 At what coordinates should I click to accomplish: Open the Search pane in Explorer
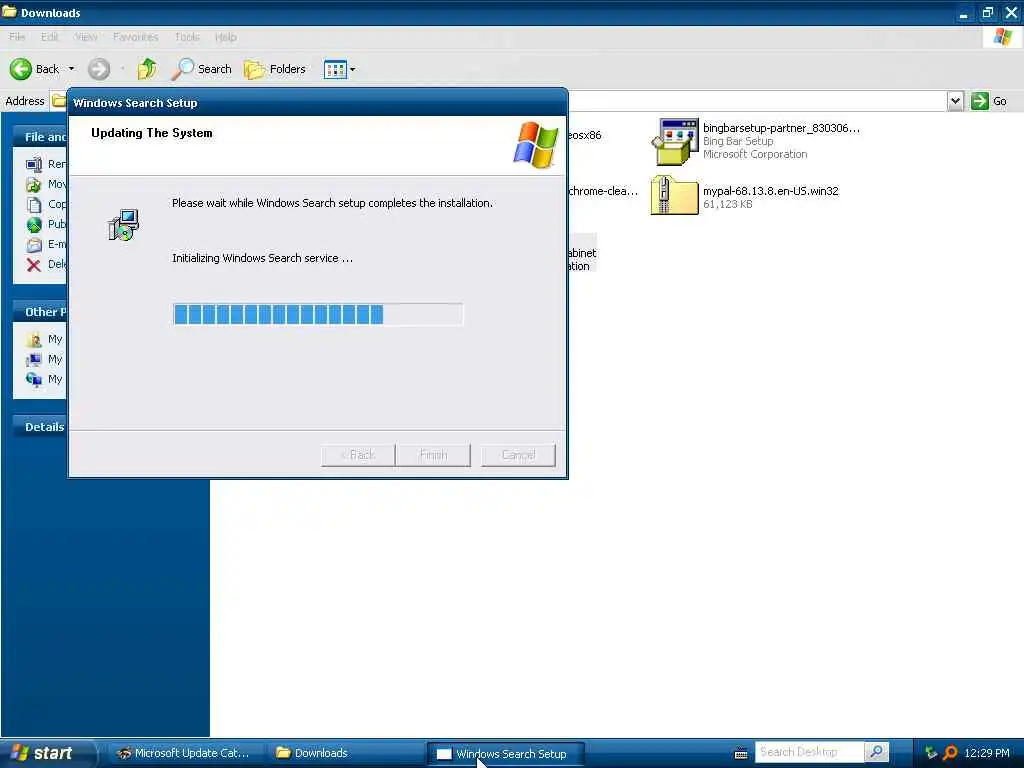coord(202,69)
